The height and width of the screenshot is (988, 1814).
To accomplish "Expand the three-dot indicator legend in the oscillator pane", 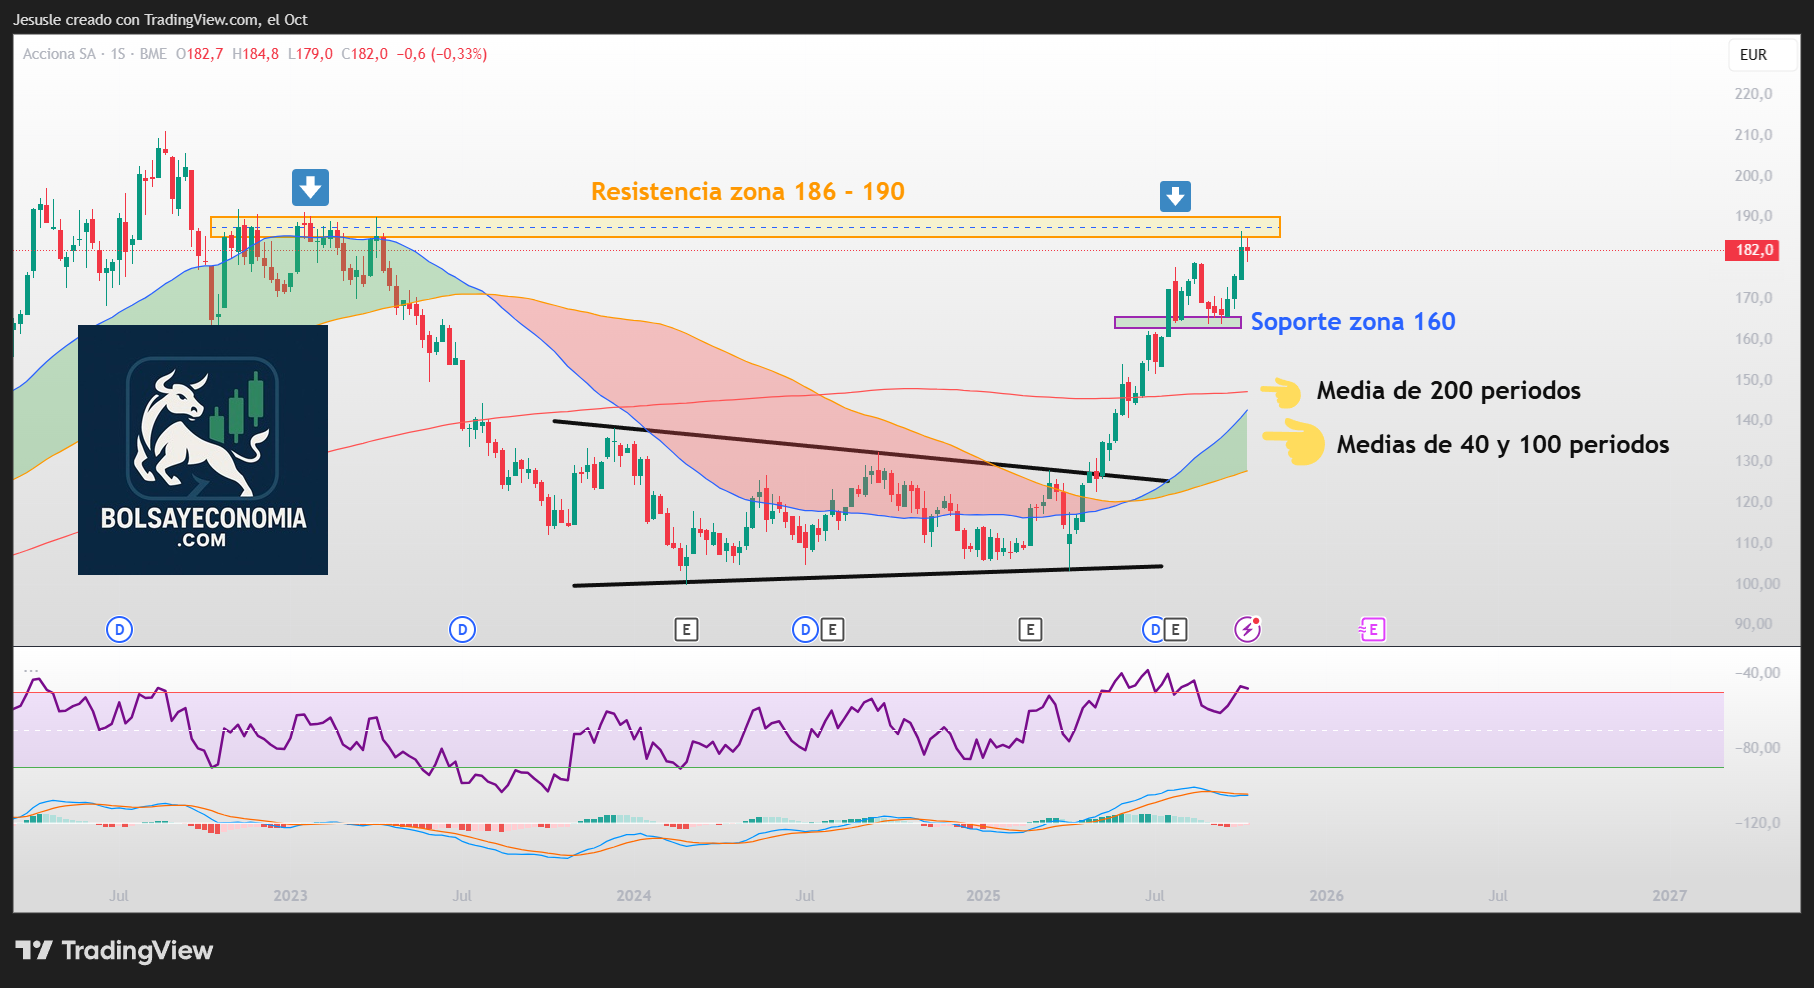I will (31, 669).
